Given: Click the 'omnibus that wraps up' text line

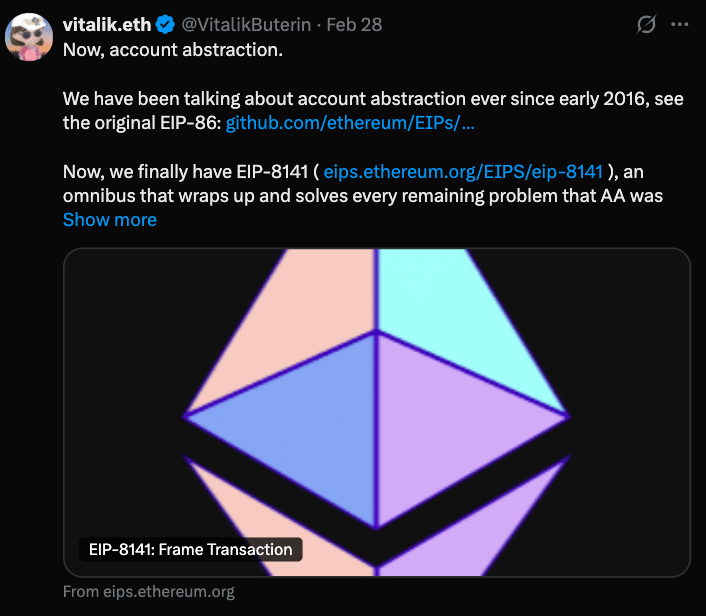Looking at the screenshot, I should (362, 195).
